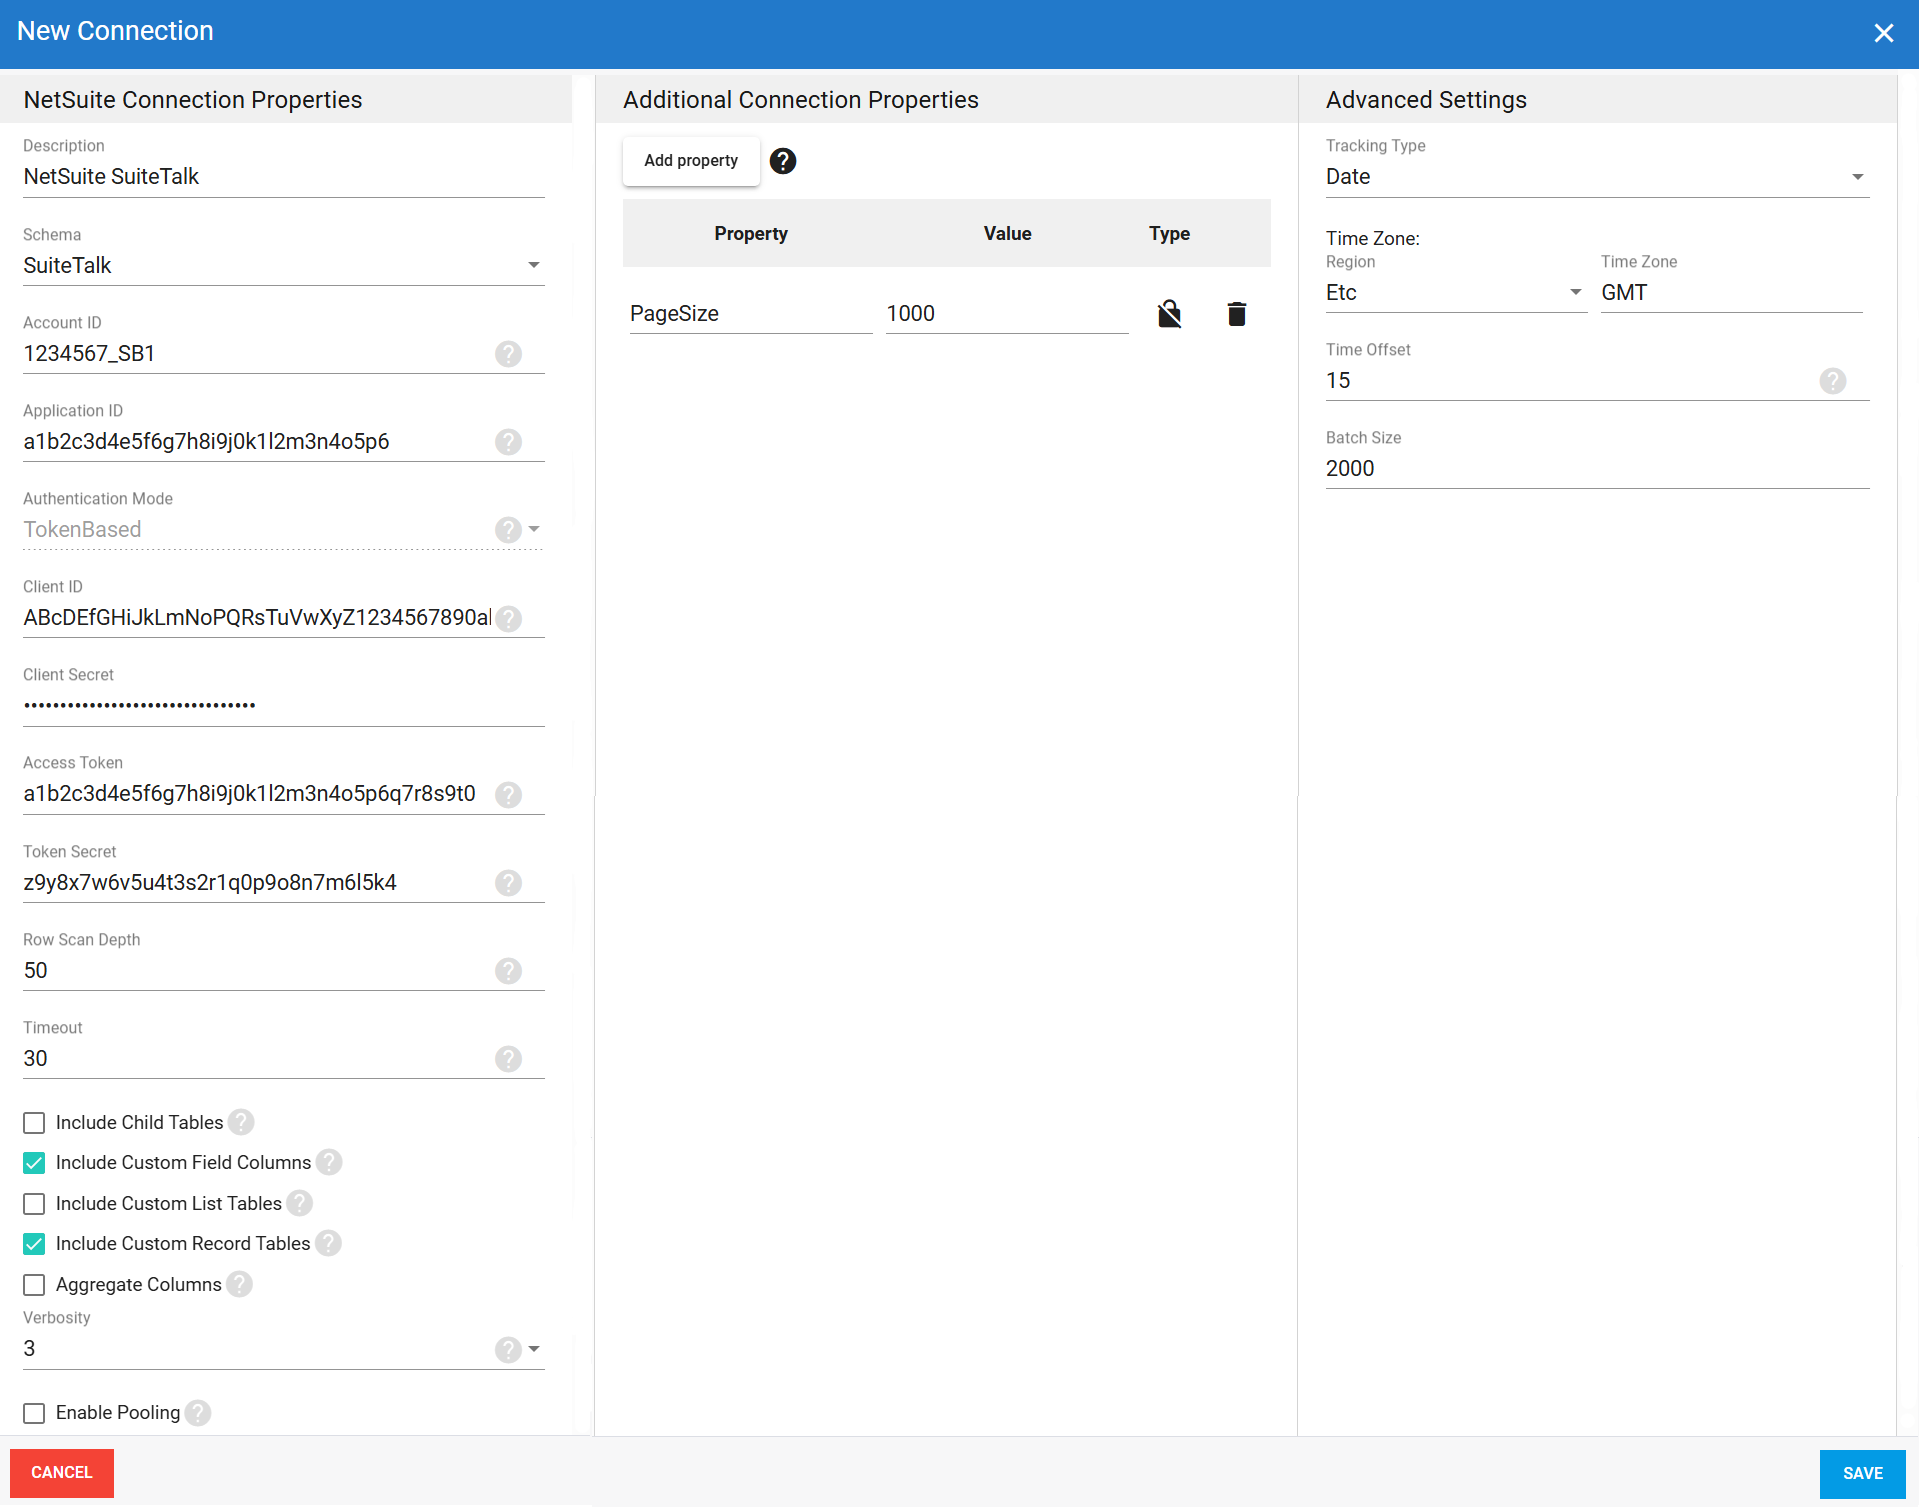Screen dimensions: 1919x1507
Task: Click the Type column header
Action: tap(1169, 234)
